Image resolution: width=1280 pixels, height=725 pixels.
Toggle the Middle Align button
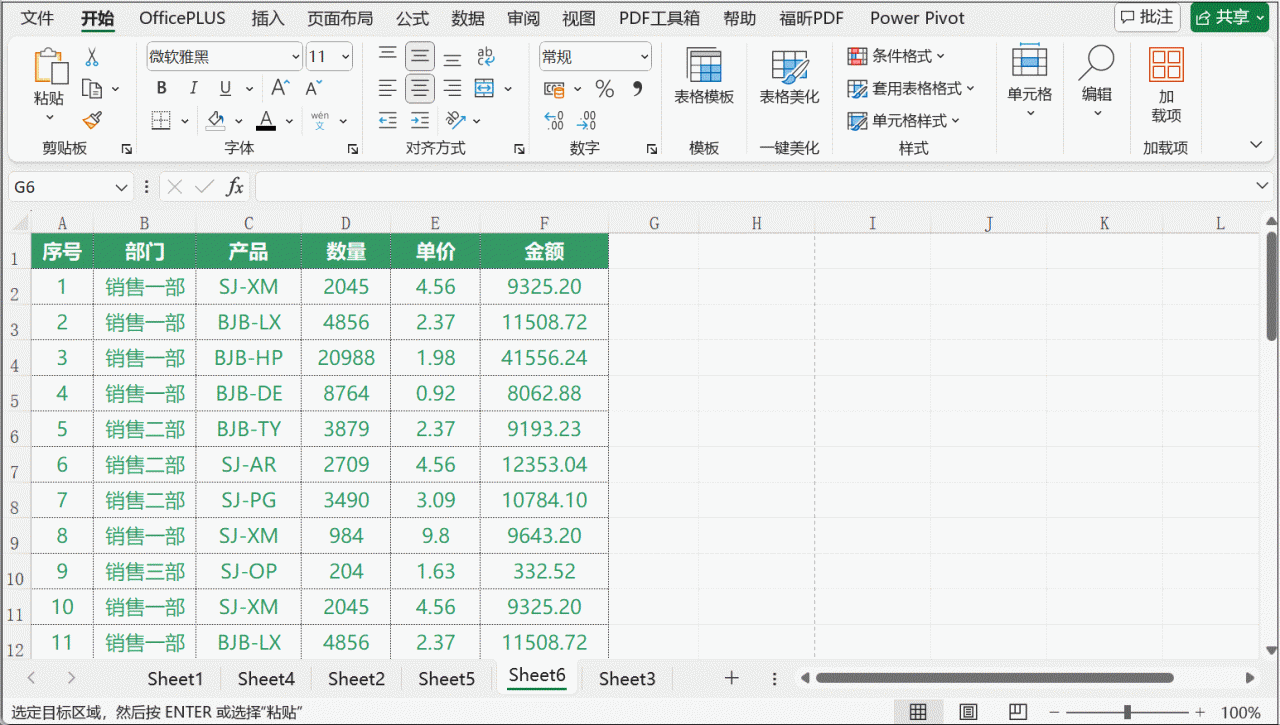pos(420,56)
